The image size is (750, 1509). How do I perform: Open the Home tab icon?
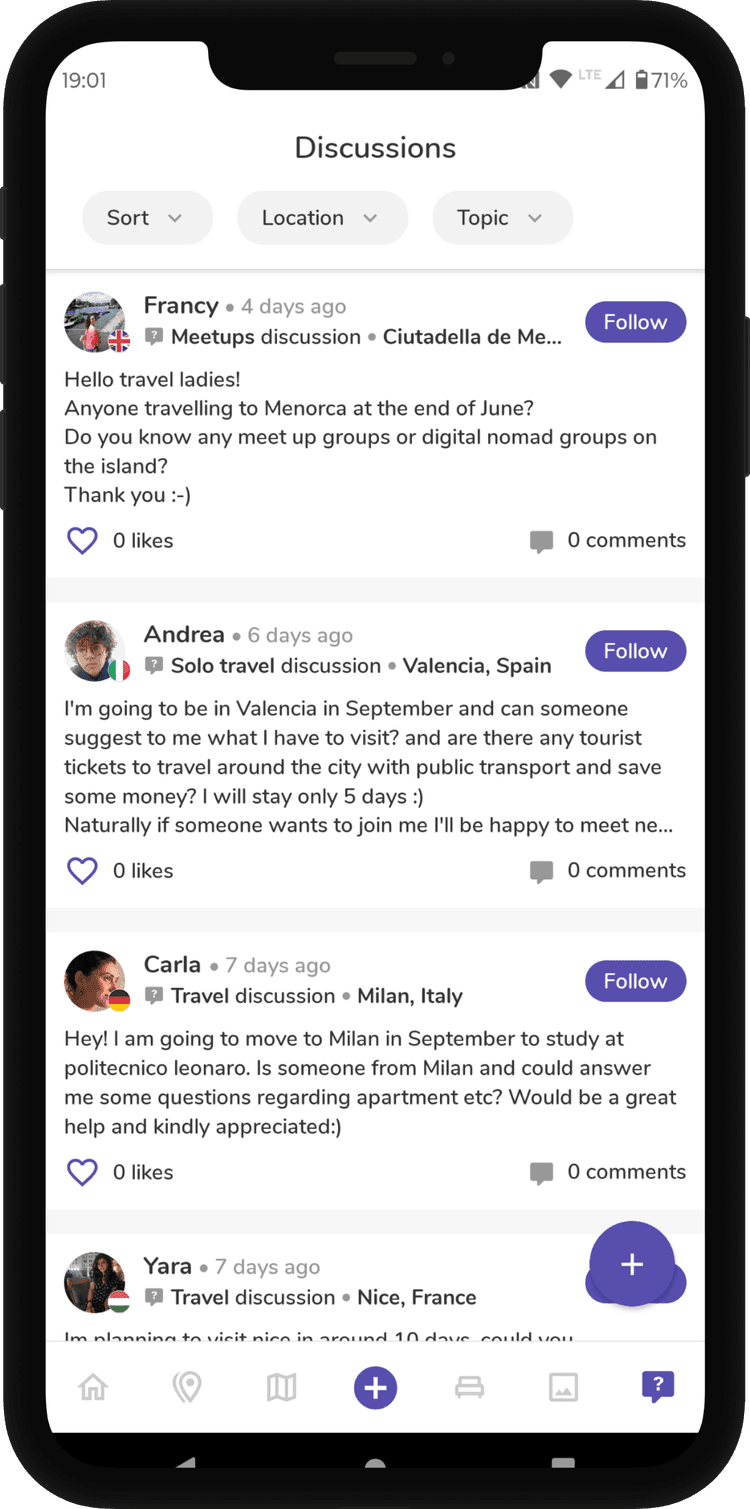[x=93, y=1387]
